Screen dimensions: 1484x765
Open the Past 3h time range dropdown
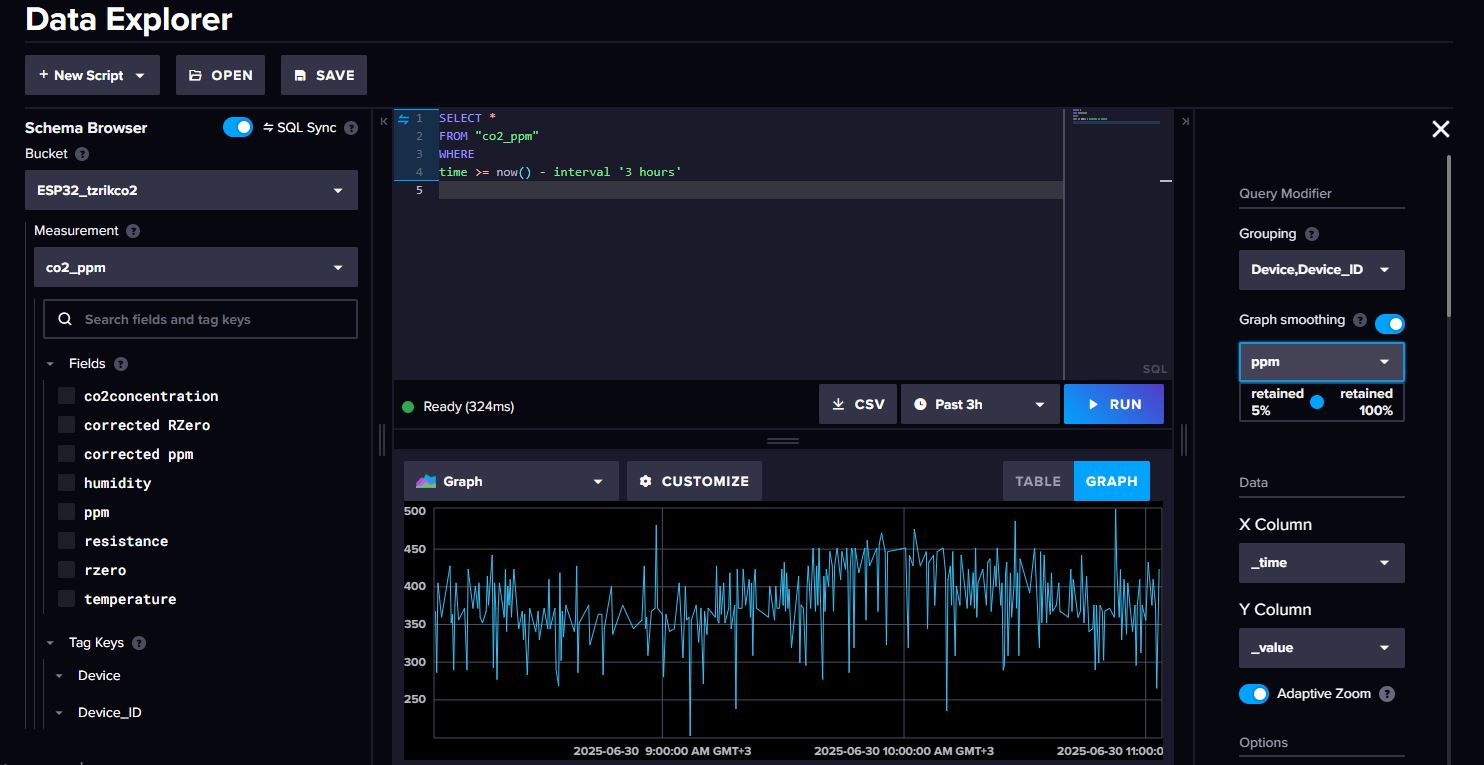979,404
